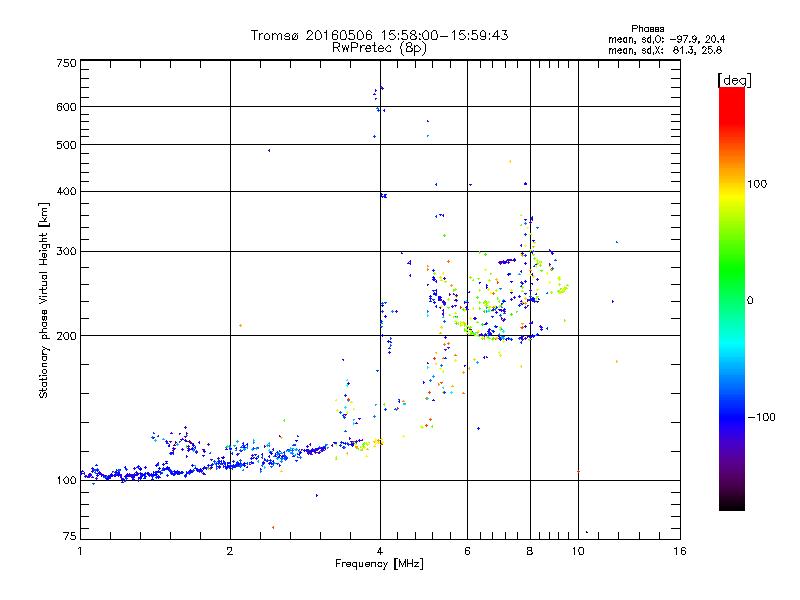Click the RwPretec (8p) subtitle
Image resolution: width=800 pixels, height=600 pixels.
[x=379, y=48]
